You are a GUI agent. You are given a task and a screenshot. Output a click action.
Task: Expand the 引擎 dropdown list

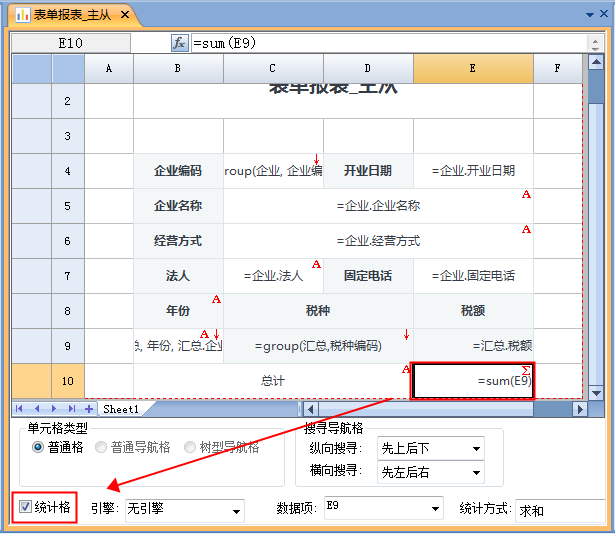click(235, 510)
